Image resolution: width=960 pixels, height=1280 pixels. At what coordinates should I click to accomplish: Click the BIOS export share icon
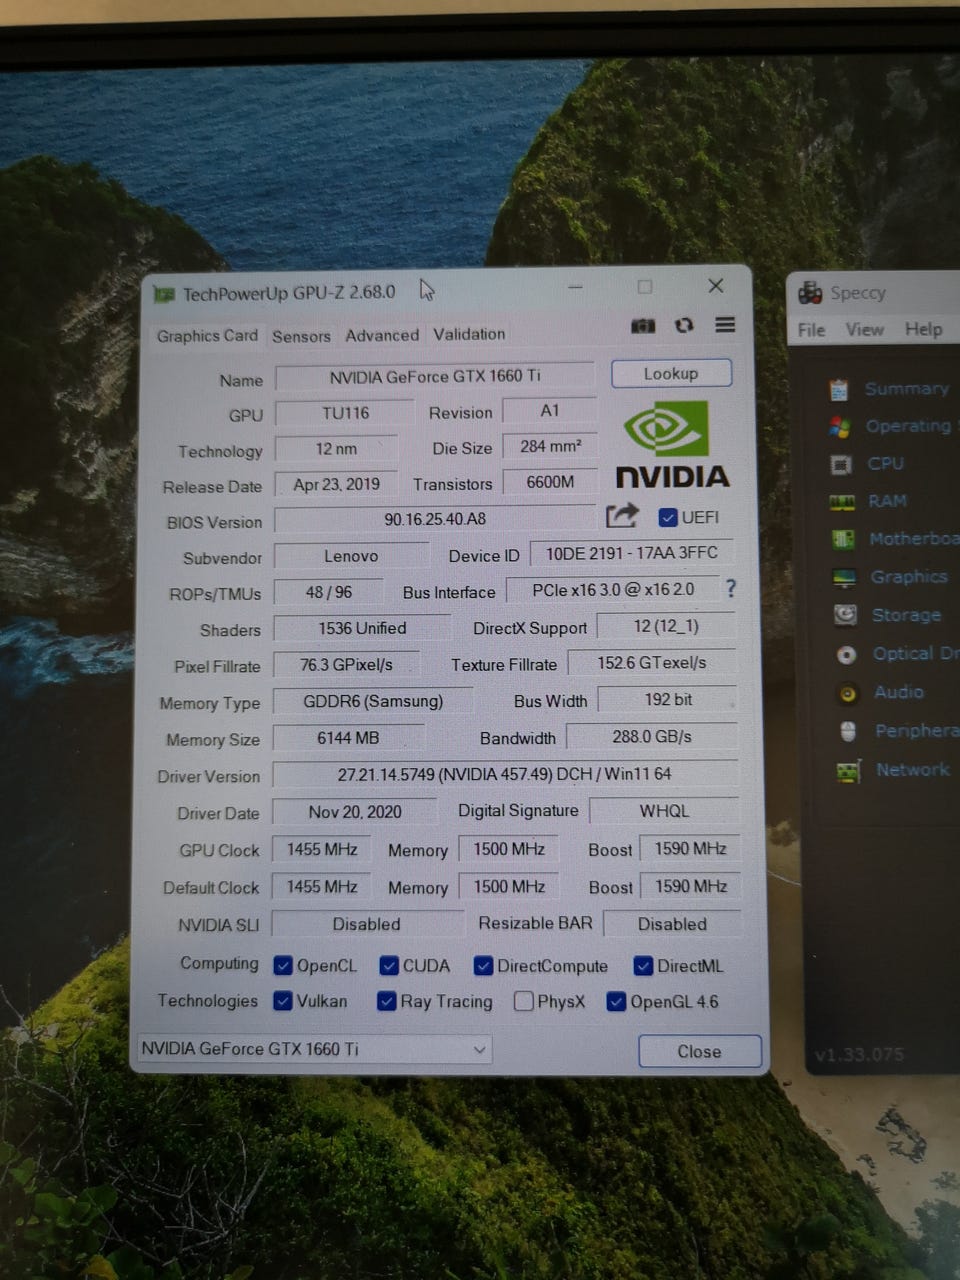(621, 516)
